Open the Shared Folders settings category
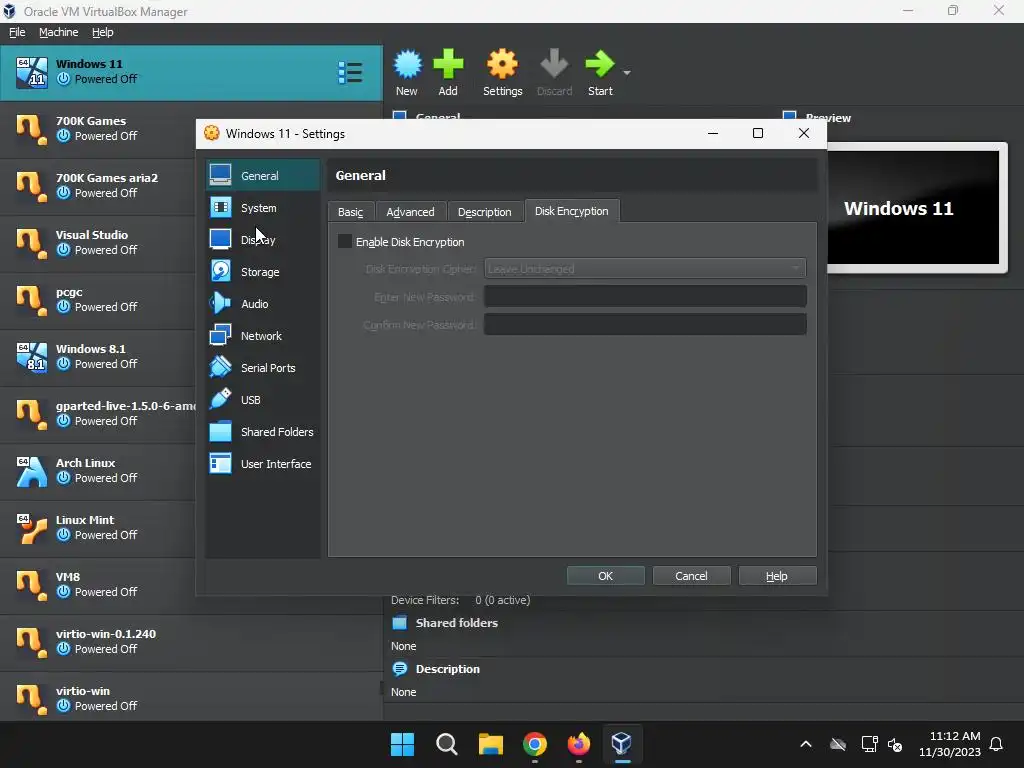 263,432
